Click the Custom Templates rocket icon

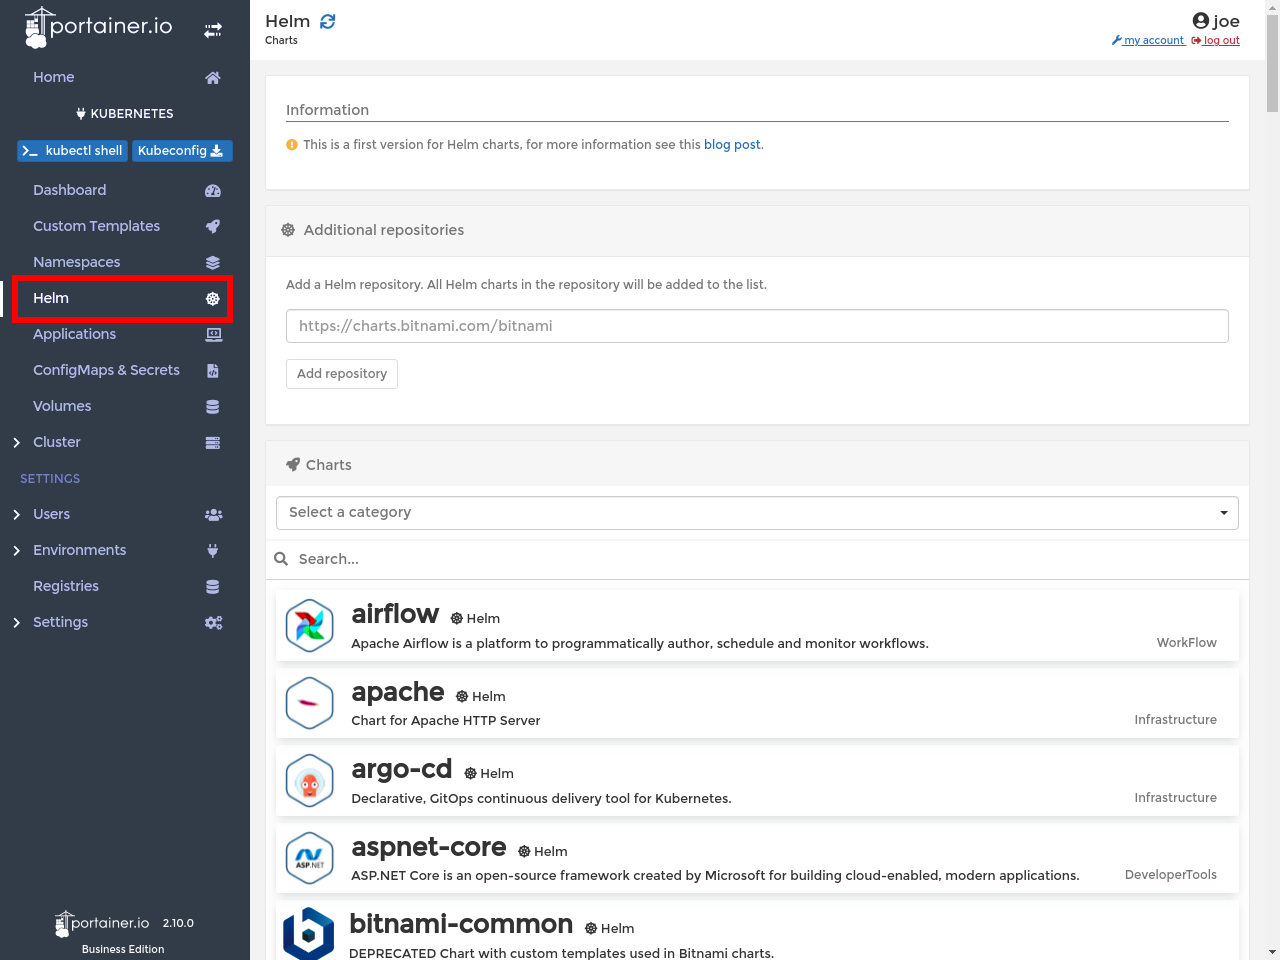[x=213, y=227]
